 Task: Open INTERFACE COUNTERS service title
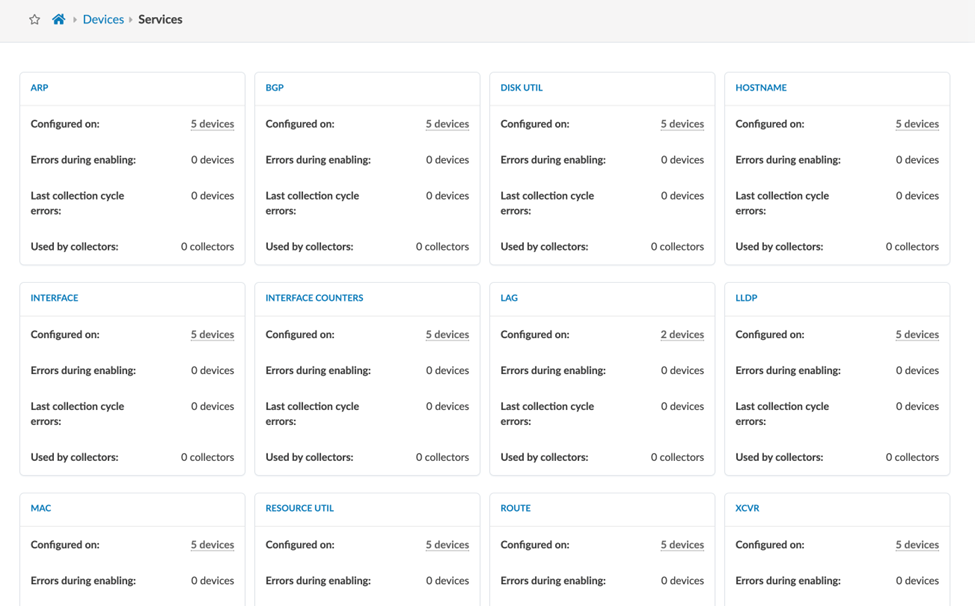(314, 298)
